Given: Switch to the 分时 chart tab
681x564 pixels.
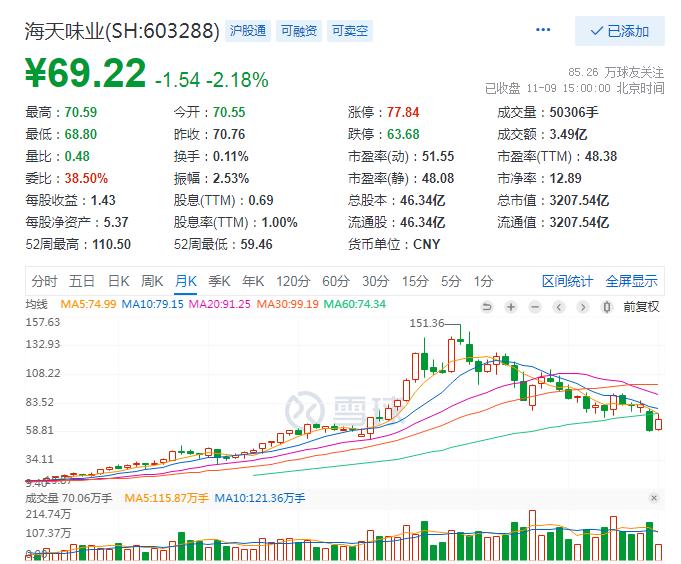Looking at the screenshot, I should click(44, 281).
